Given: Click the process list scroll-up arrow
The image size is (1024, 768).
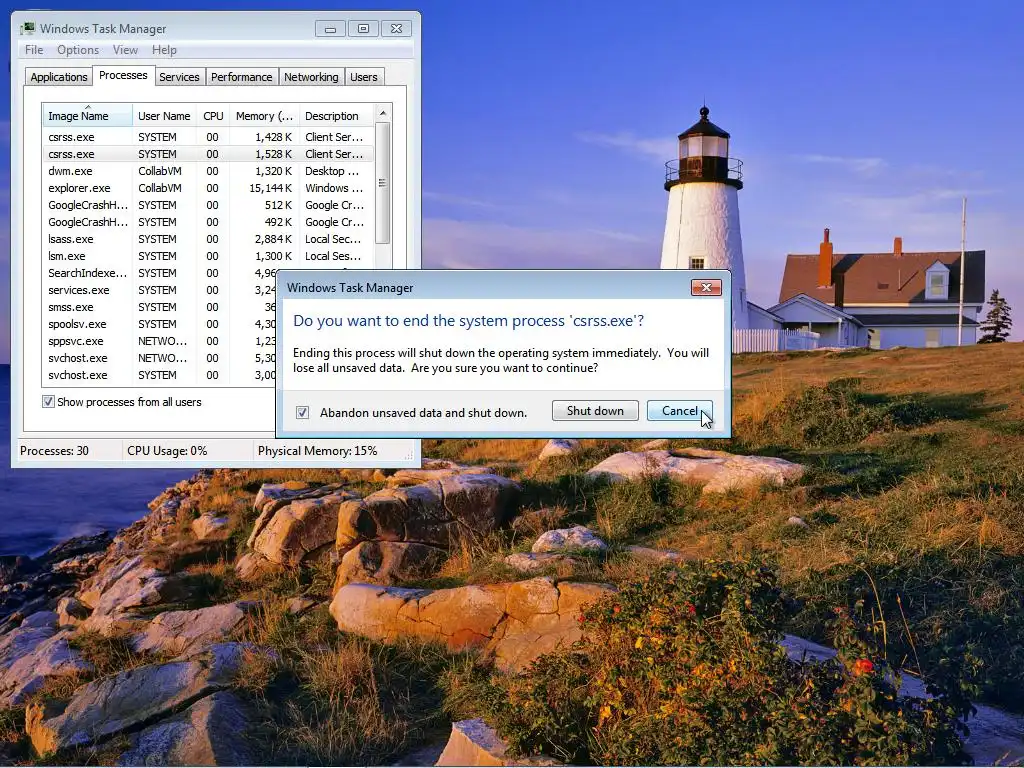Looking at the screenshot, I should click(383, 114).
